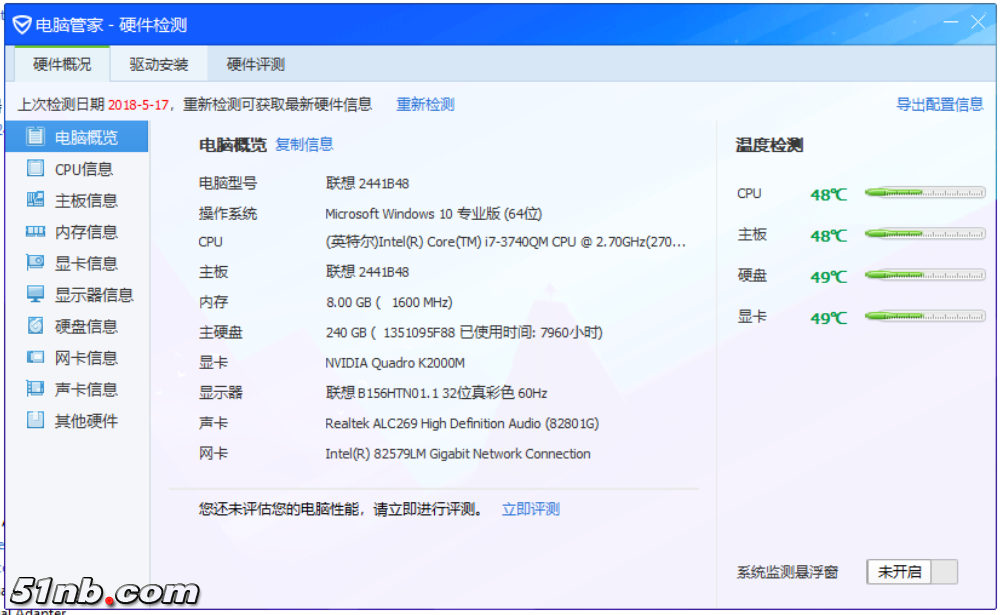Screen dimensions: 1002x615
Task: Click the 硬盘信息 hard disk icon
Action: (36, 326)
